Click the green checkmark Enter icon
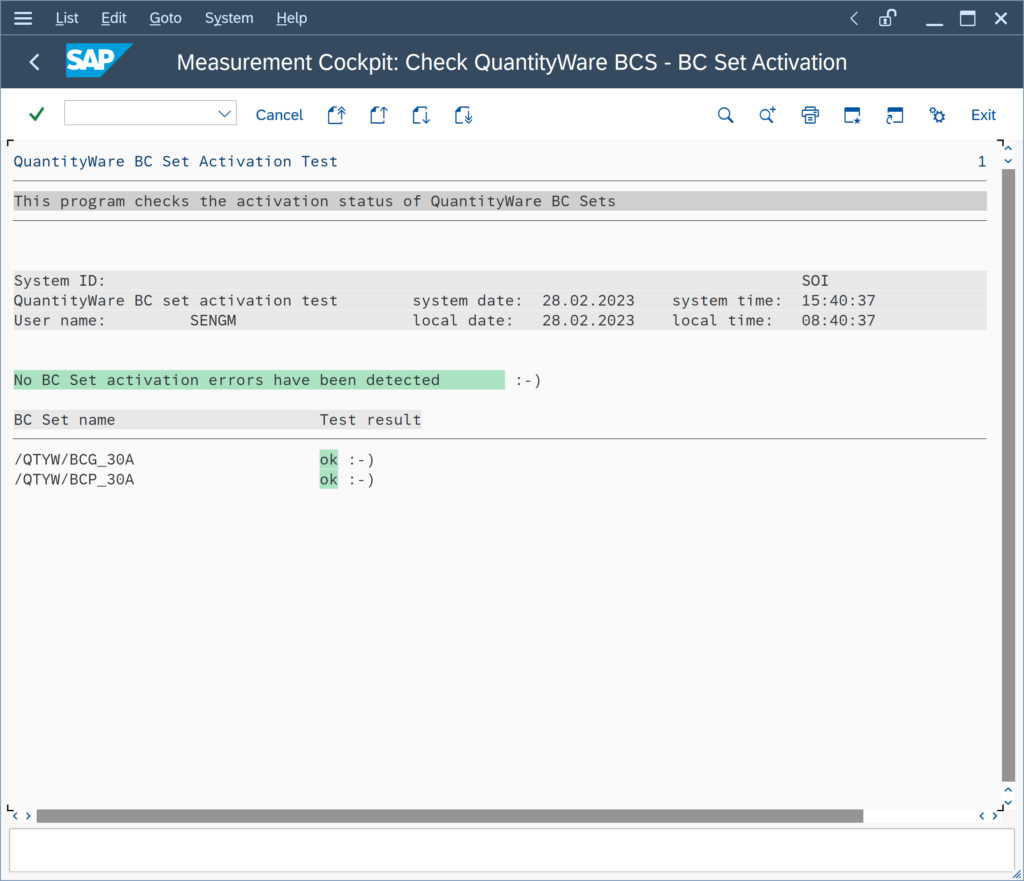The height and width of the screenshot is (881, 1024). click(37, 114)
